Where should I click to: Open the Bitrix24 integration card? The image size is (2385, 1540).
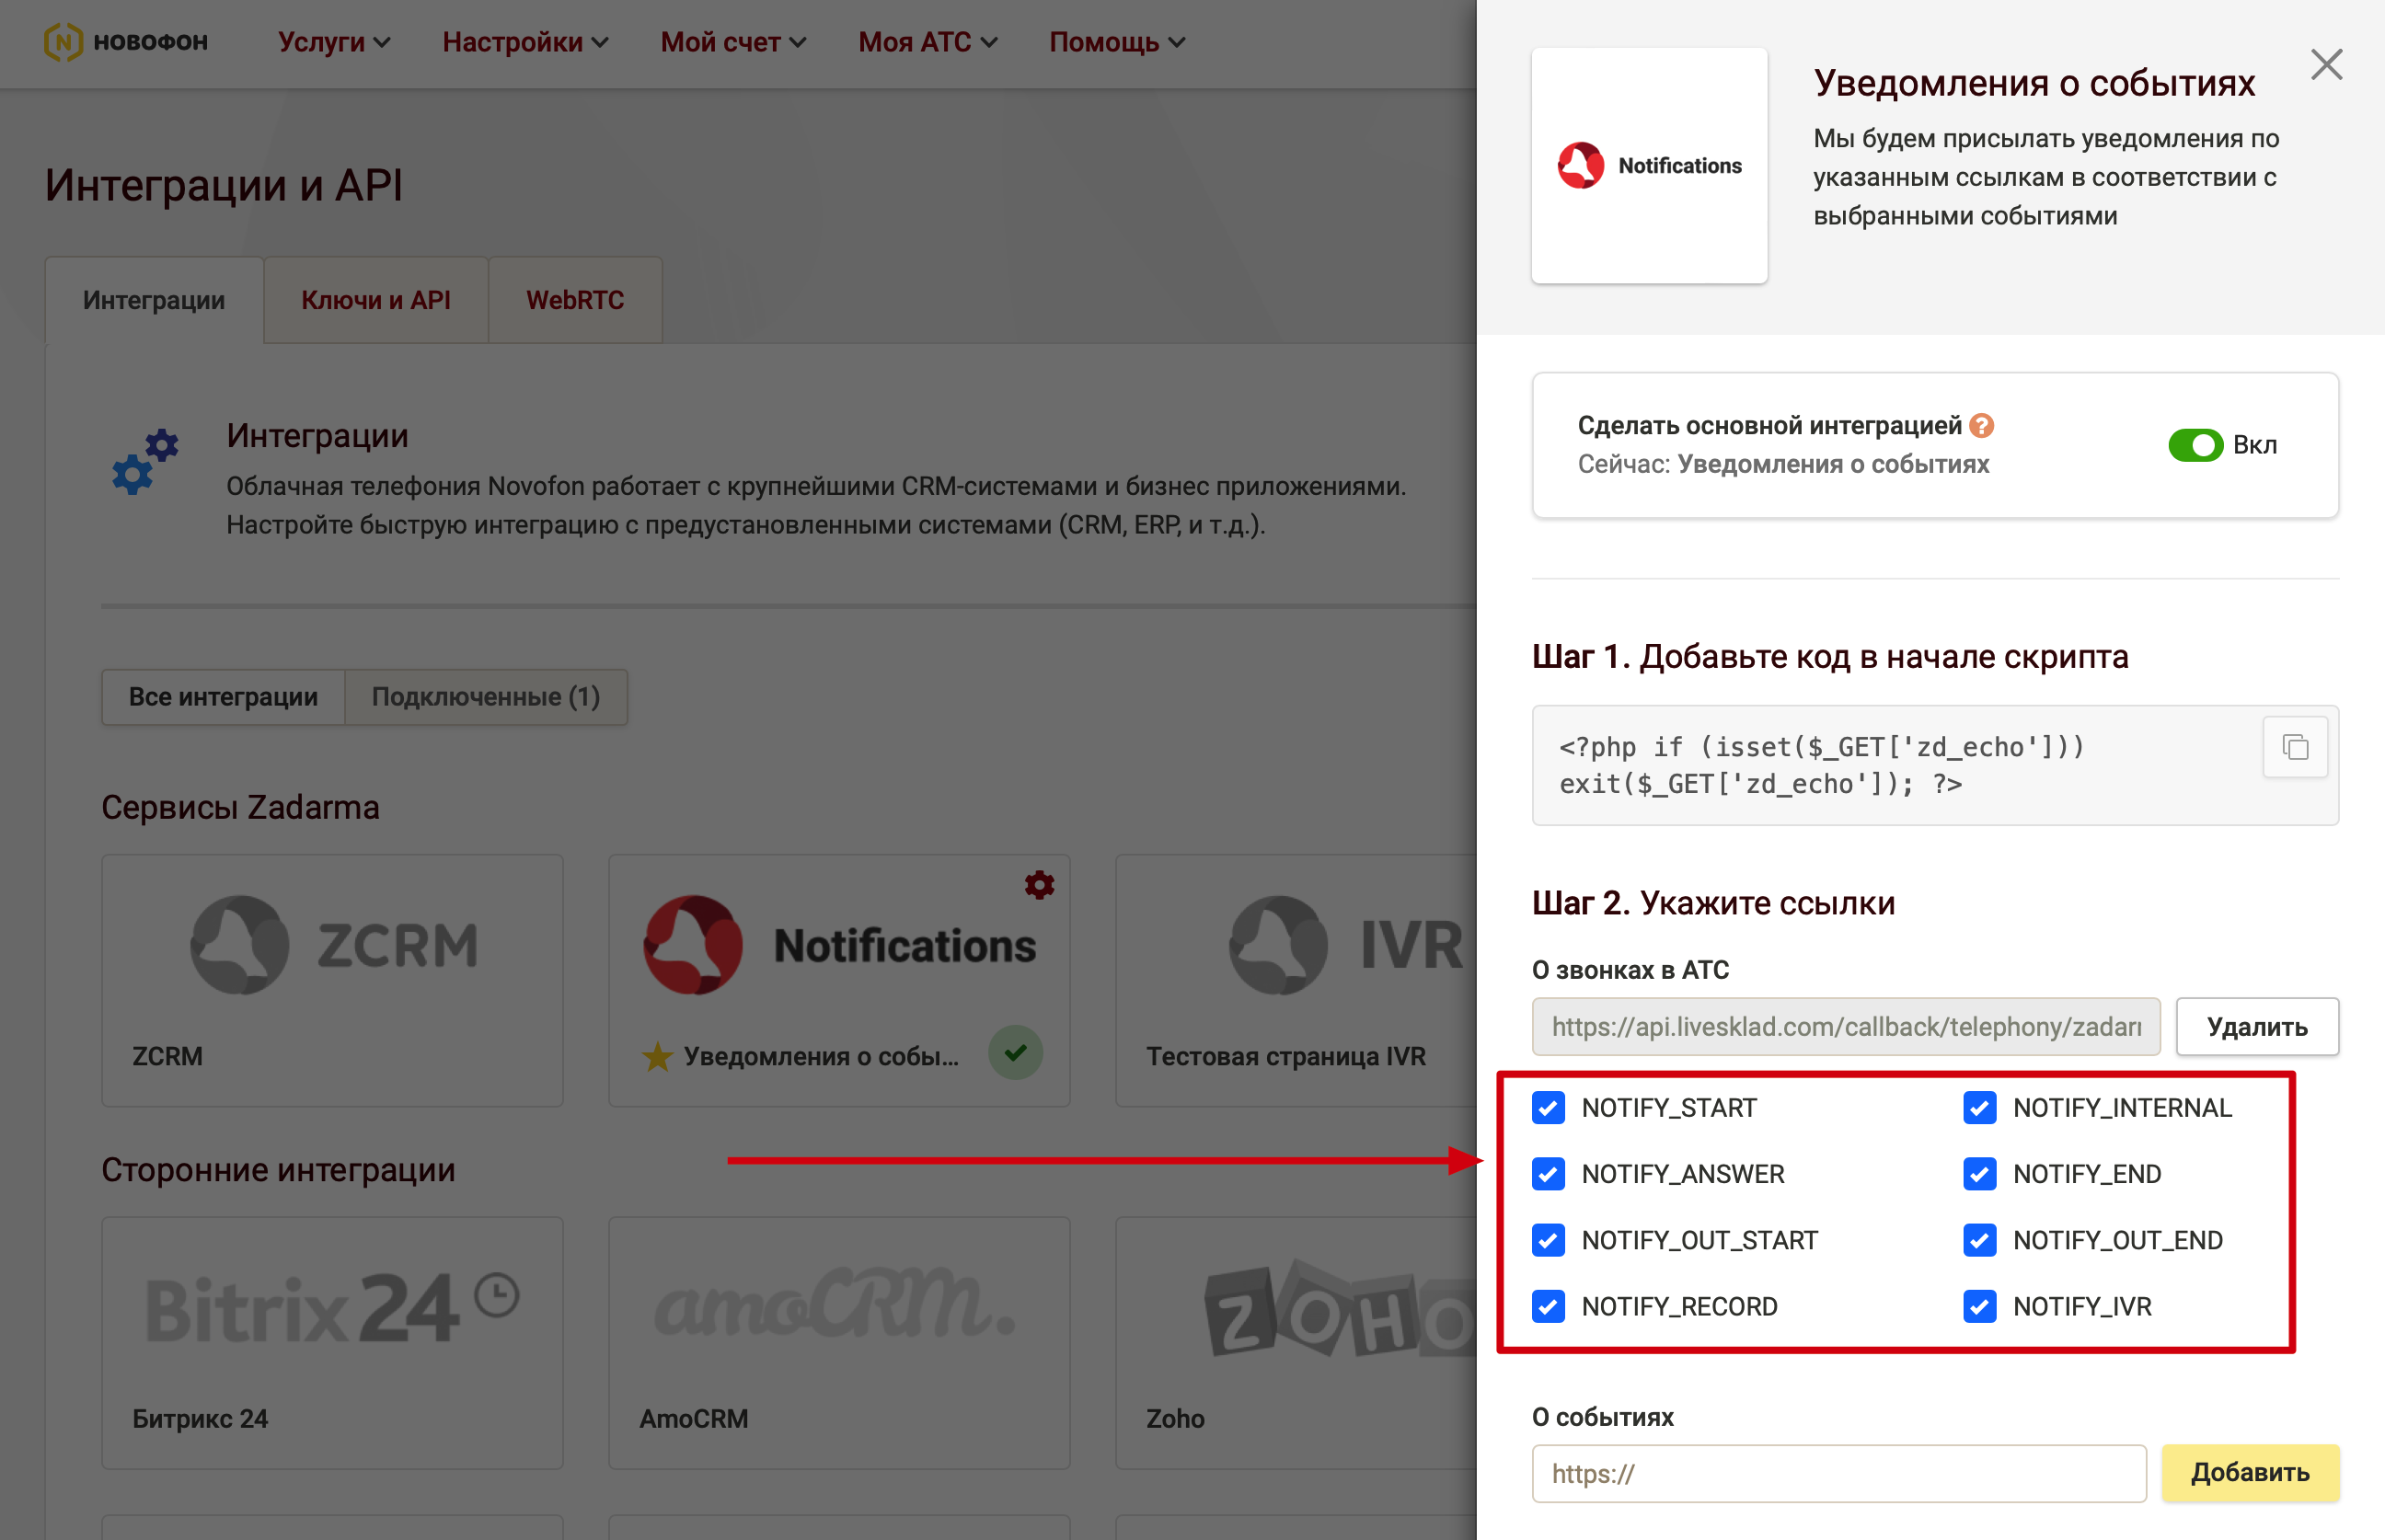tap(332, 1343)
